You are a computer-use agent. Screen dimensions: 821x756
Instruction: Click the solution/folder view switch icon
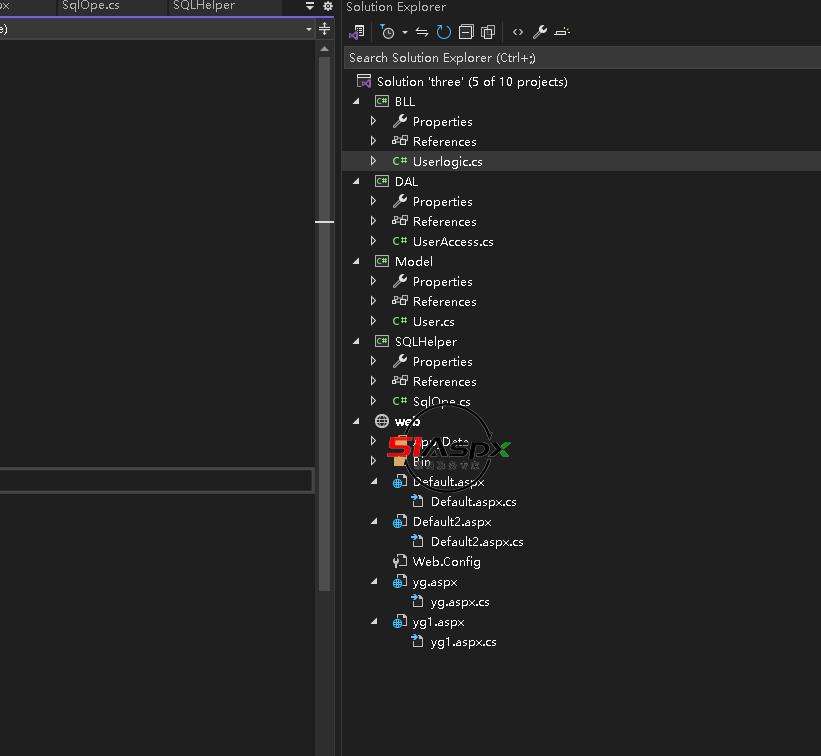point(357,32)
